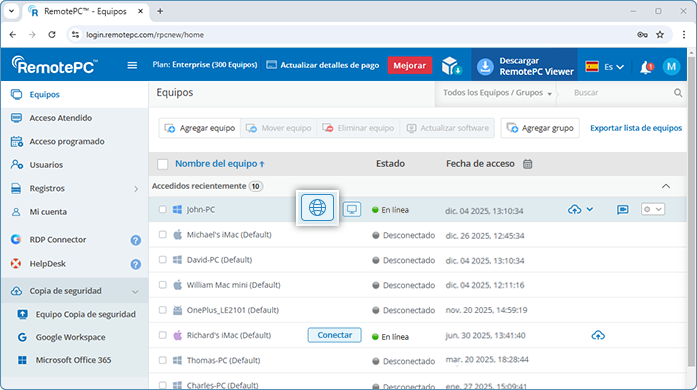Open Chrome's three-dot menu

coord(684,35)
